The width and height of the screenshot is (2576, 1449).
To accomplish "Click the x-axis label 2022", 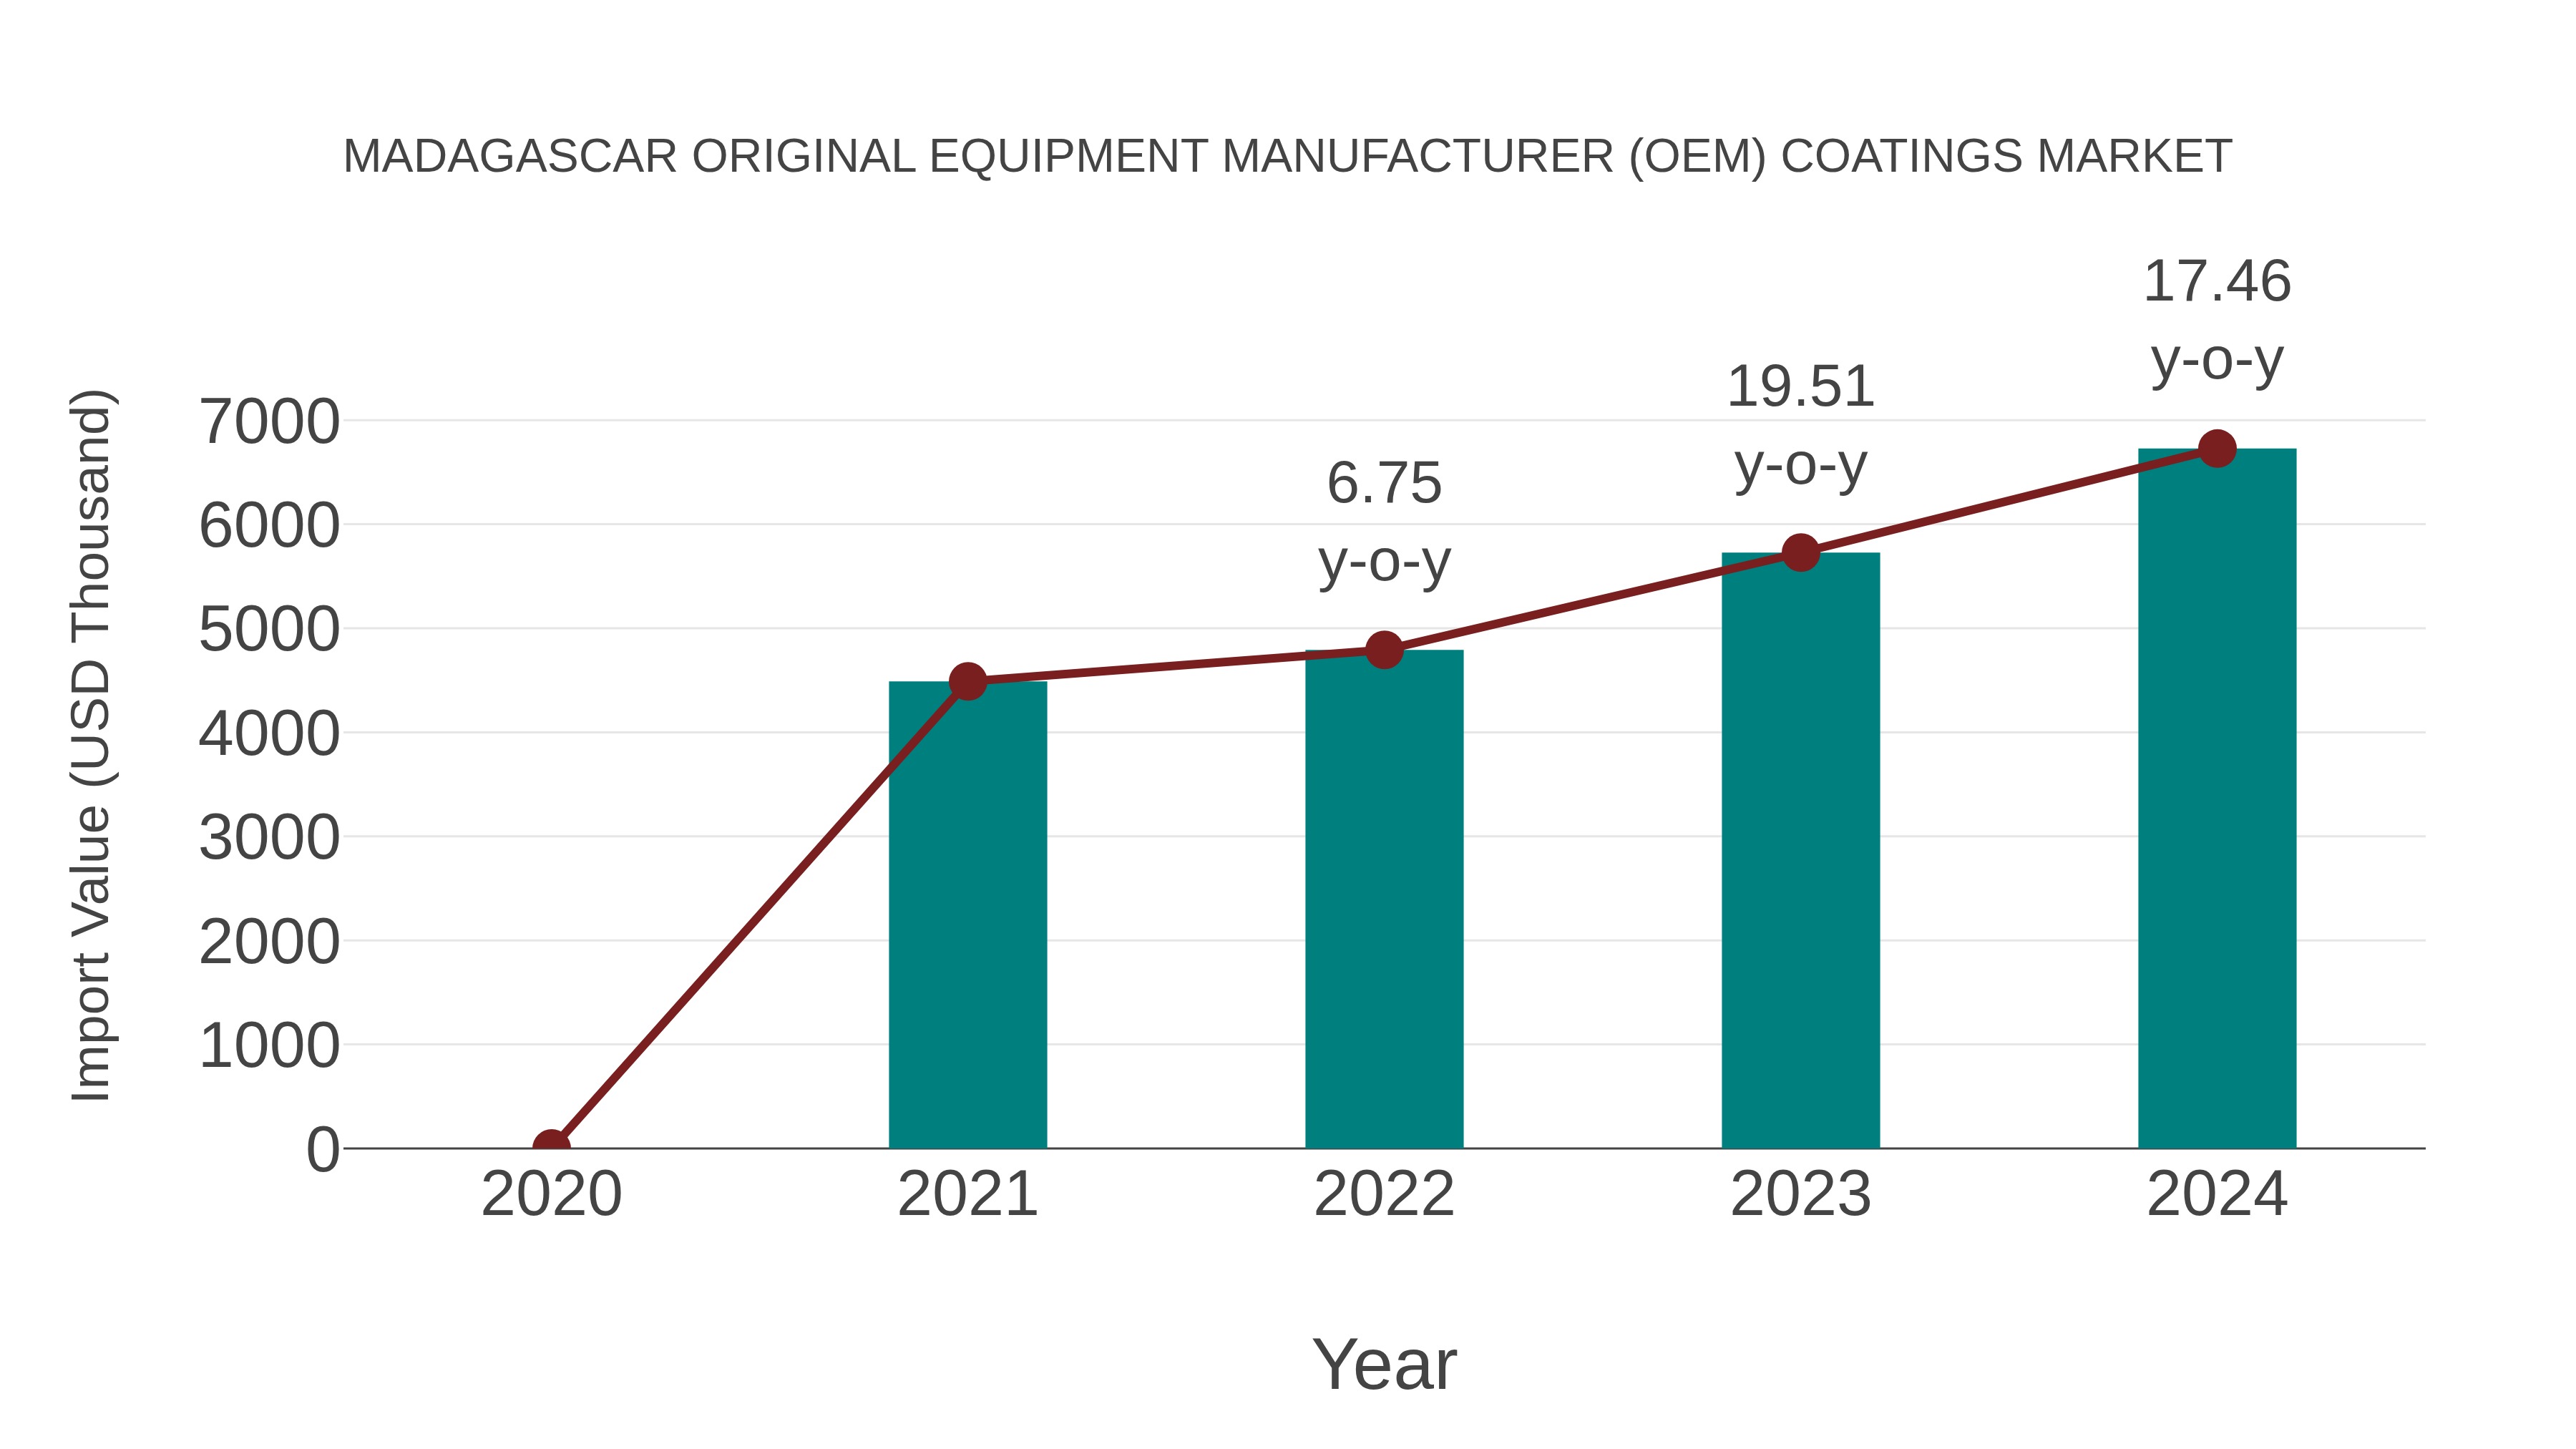I will (1384, 1194).
